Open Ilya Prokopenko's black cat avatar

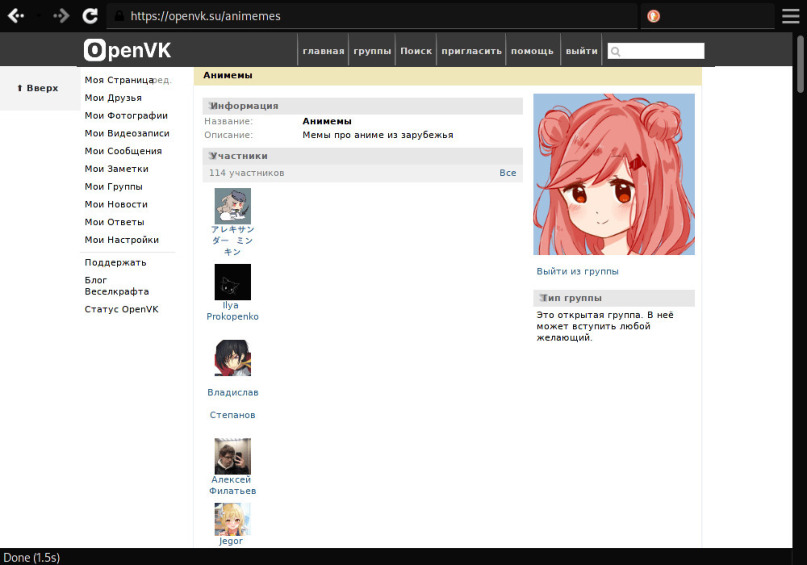(x=233, y=282)
